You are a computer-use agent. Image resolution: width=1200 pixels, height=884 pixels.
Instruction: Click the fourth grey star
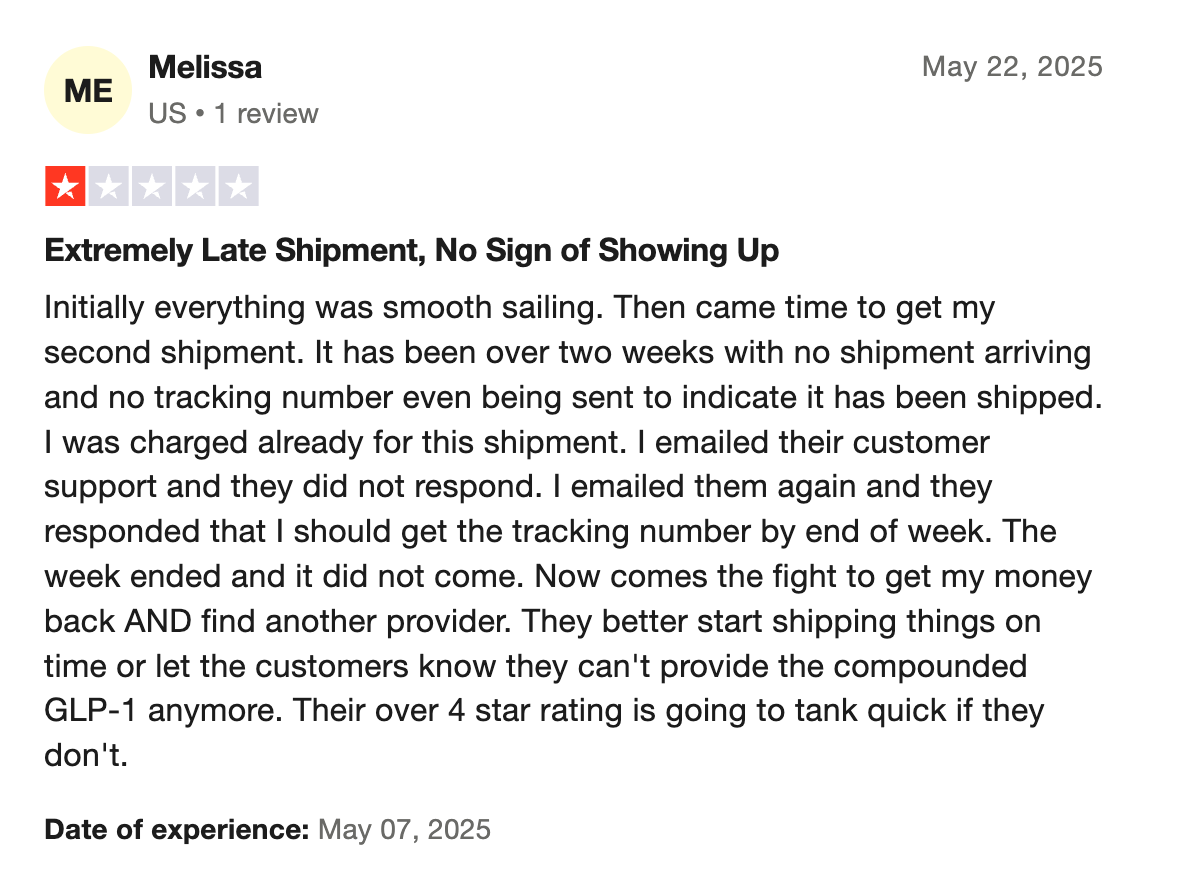[194, 186]
